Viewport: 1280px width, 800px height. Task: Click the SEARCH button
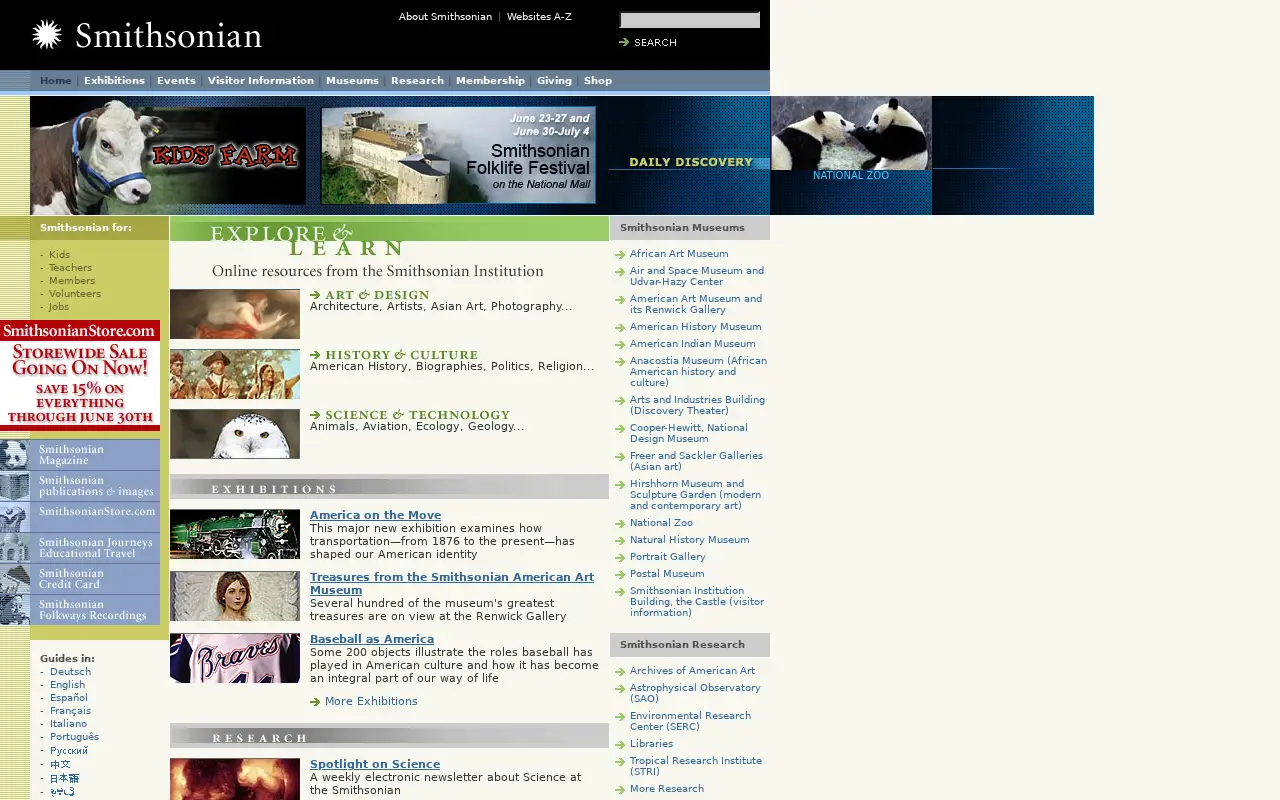tap(648, 42)
